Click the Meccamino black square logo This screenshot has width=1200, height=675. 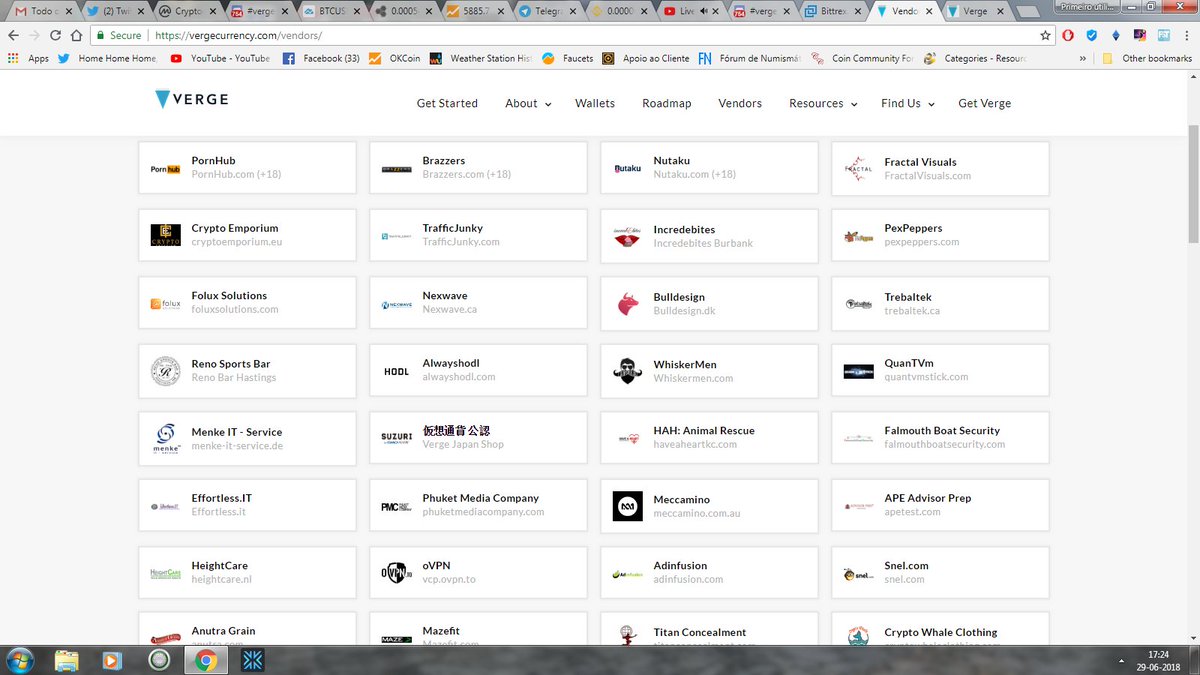coord(627,506)
